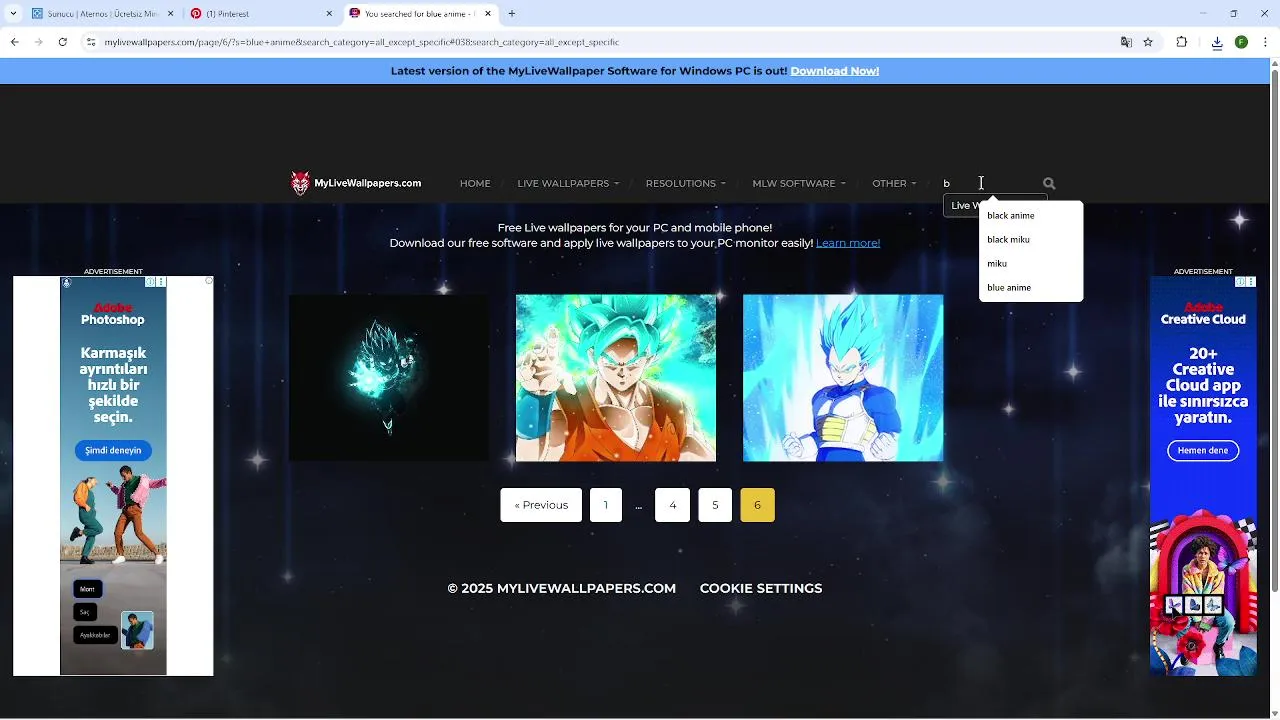The image size is (1280, 720).
Task: Go to Previous page
Action: click(541, 505)
